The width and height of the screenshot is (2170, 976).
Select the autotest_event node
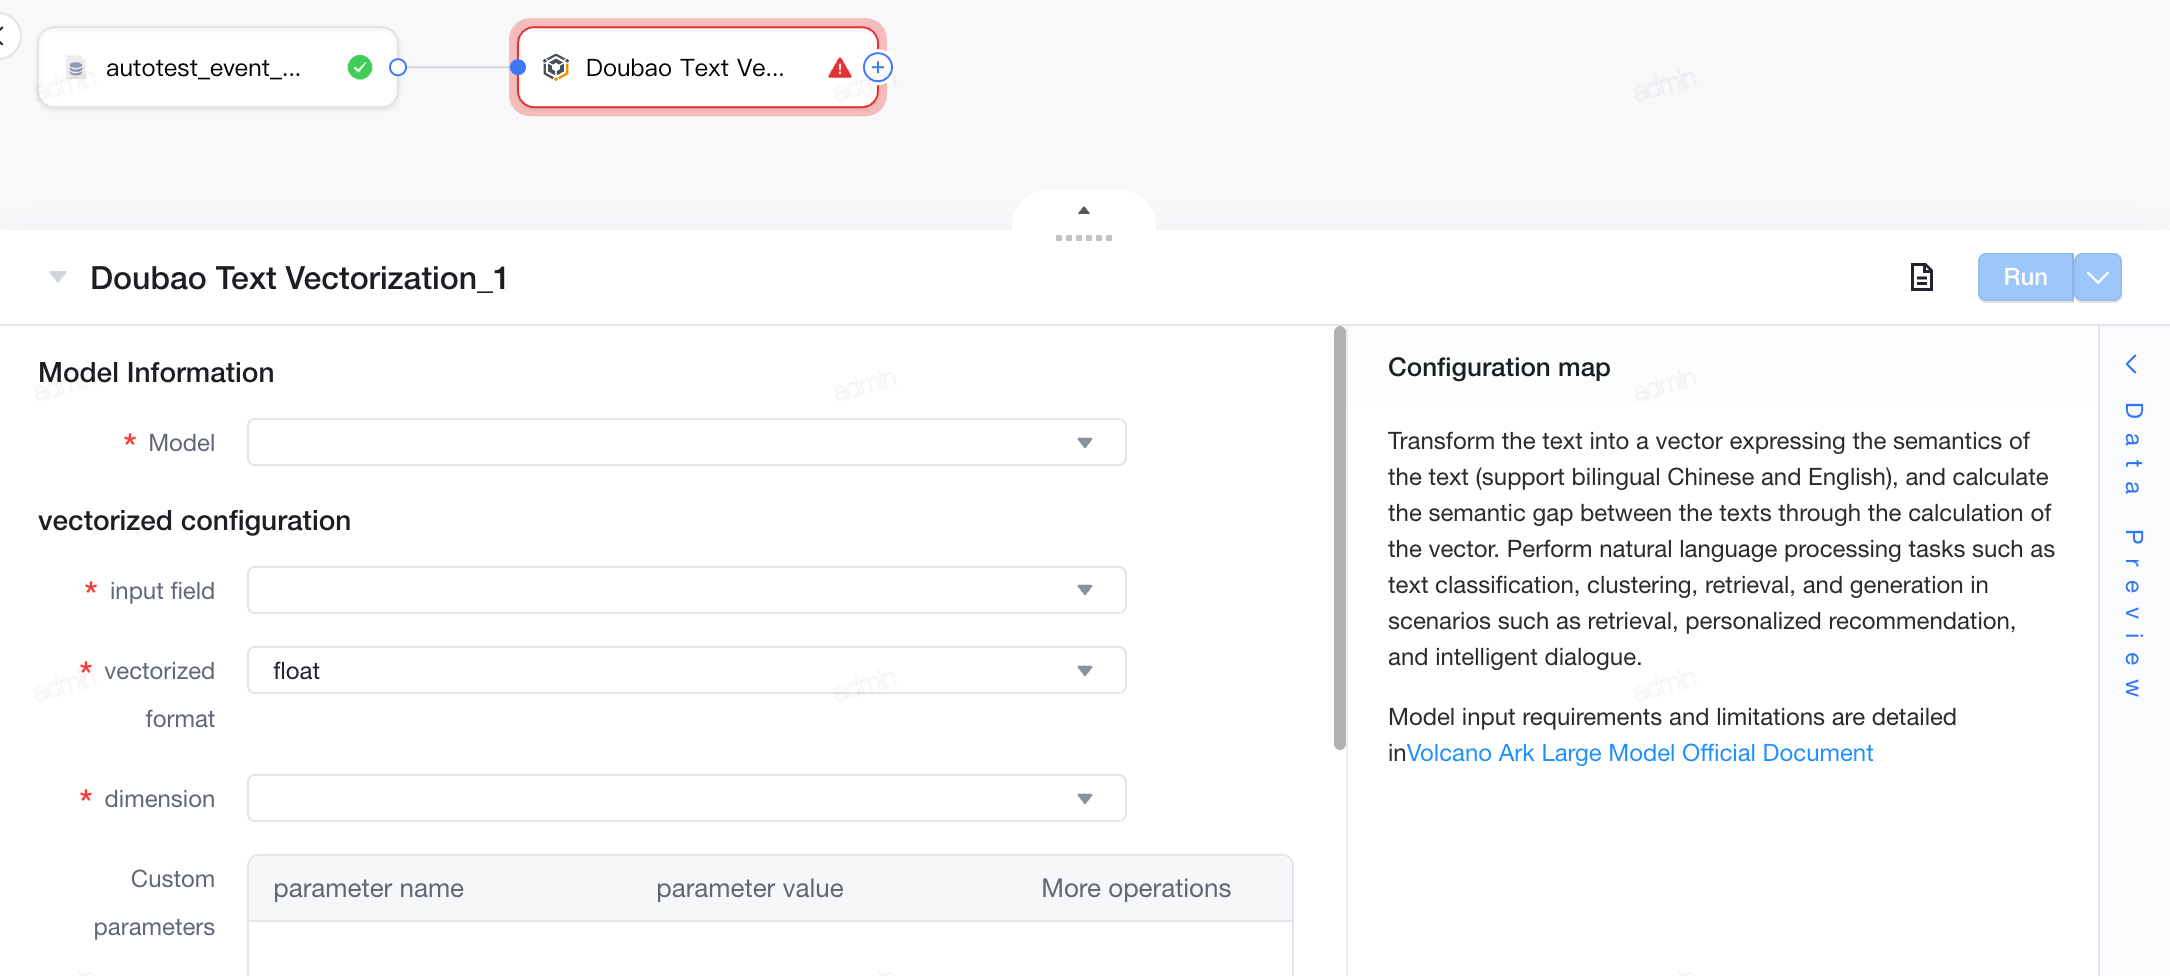coord(218,68)
